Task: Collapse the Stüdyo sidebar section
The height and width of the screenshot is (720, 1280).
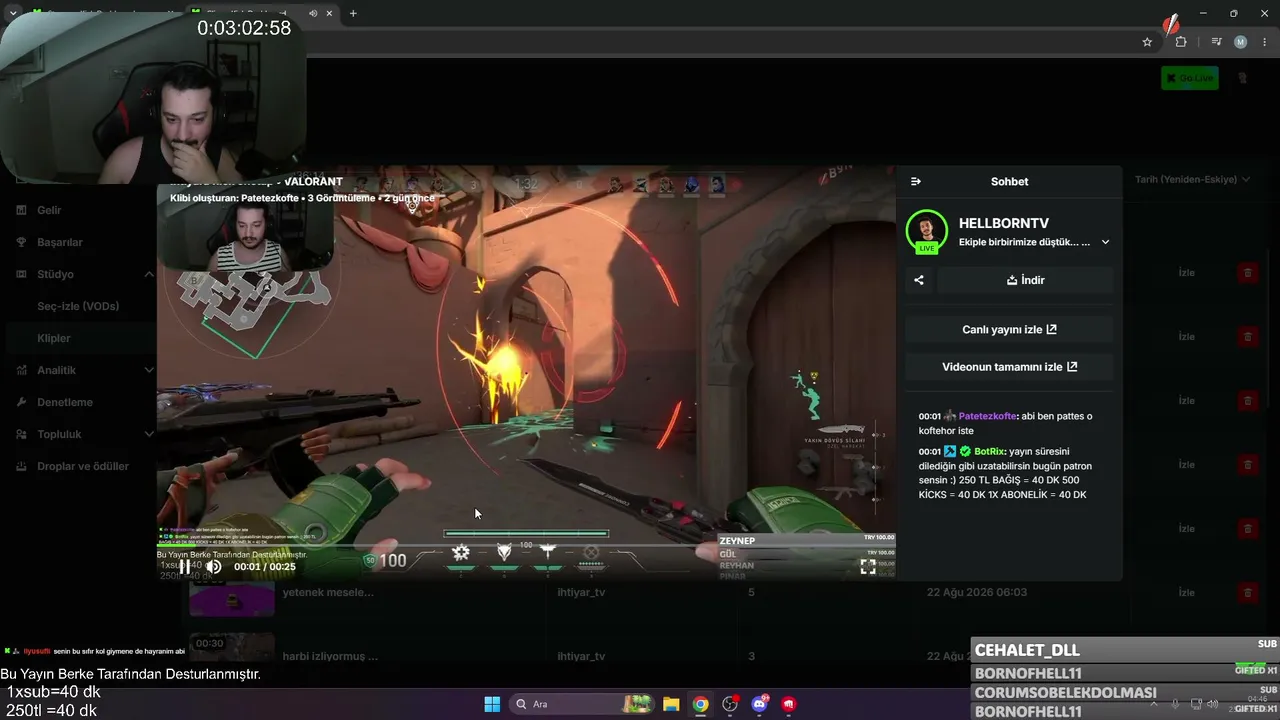Action: click(x=149, y=274)
